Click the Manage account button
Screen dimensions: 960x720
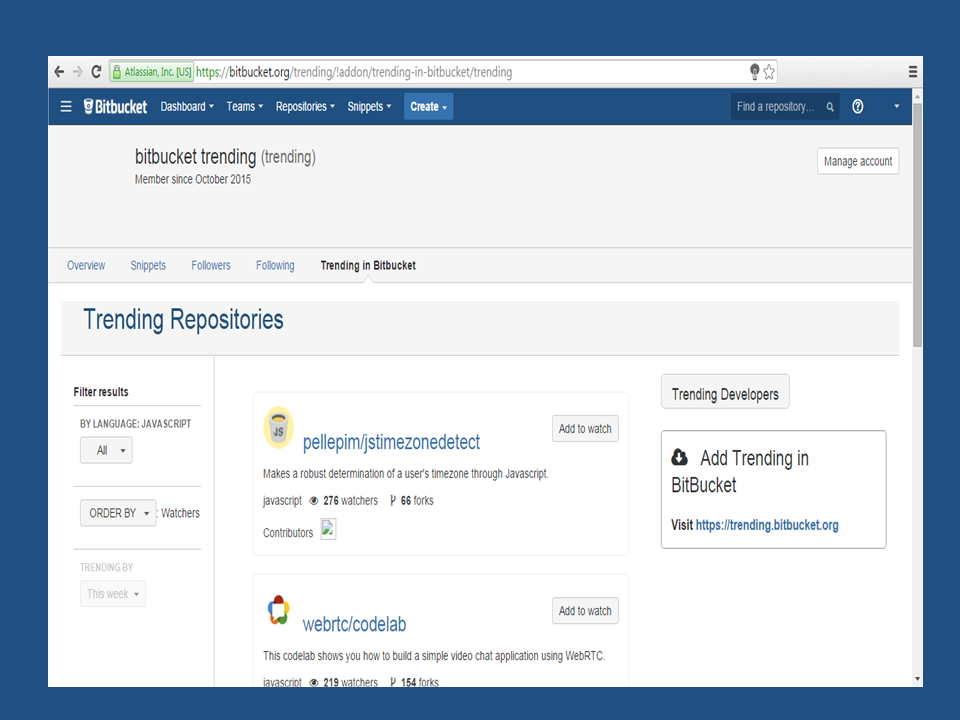coord(858,161)
